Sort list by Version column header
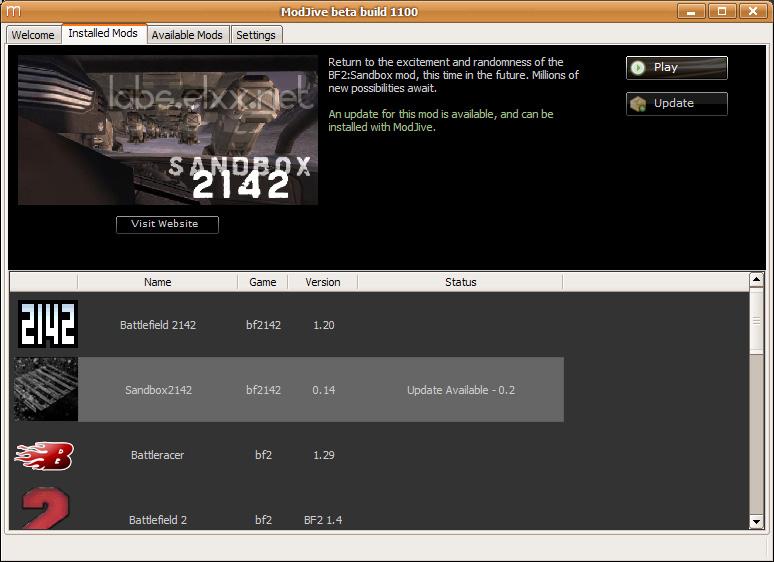The width and height of the screenshot is (774, 562). [x=323, y=282]
